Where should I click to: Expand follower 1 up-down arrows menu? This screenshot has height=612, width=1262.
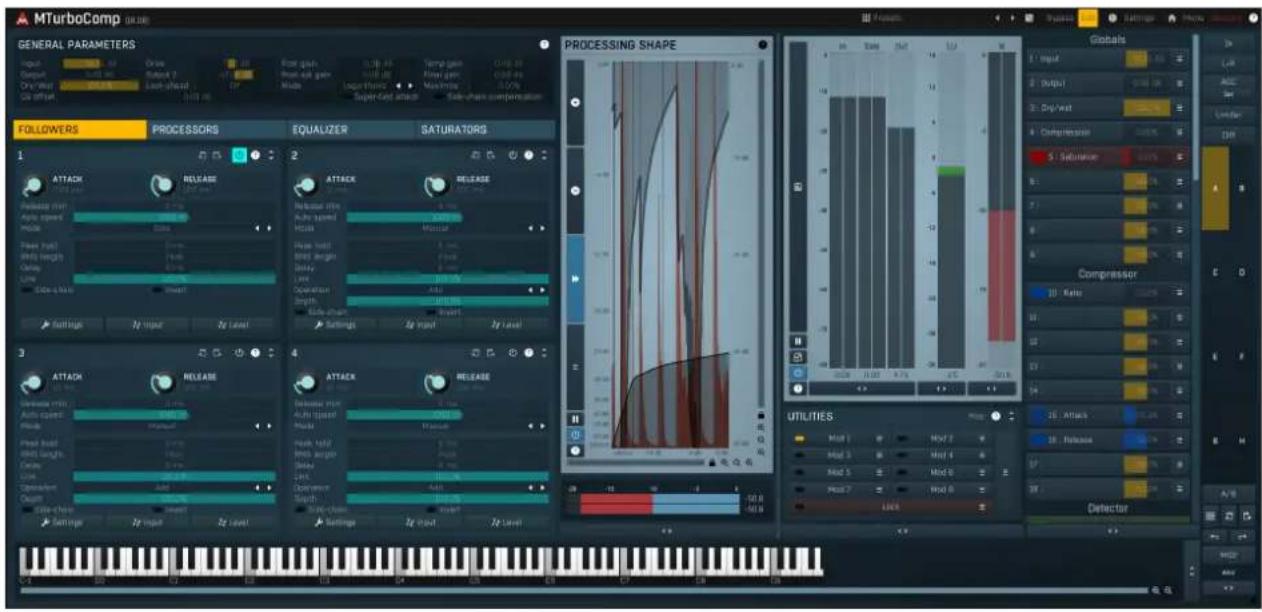[x=270, y=156]
